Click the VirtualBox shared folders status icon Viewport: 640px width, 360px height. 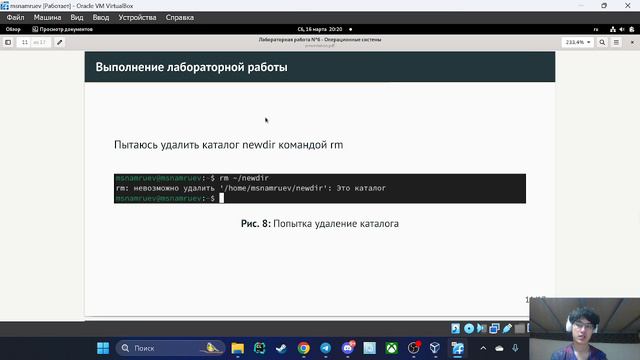pyautogui.click(x=520, y=328)
